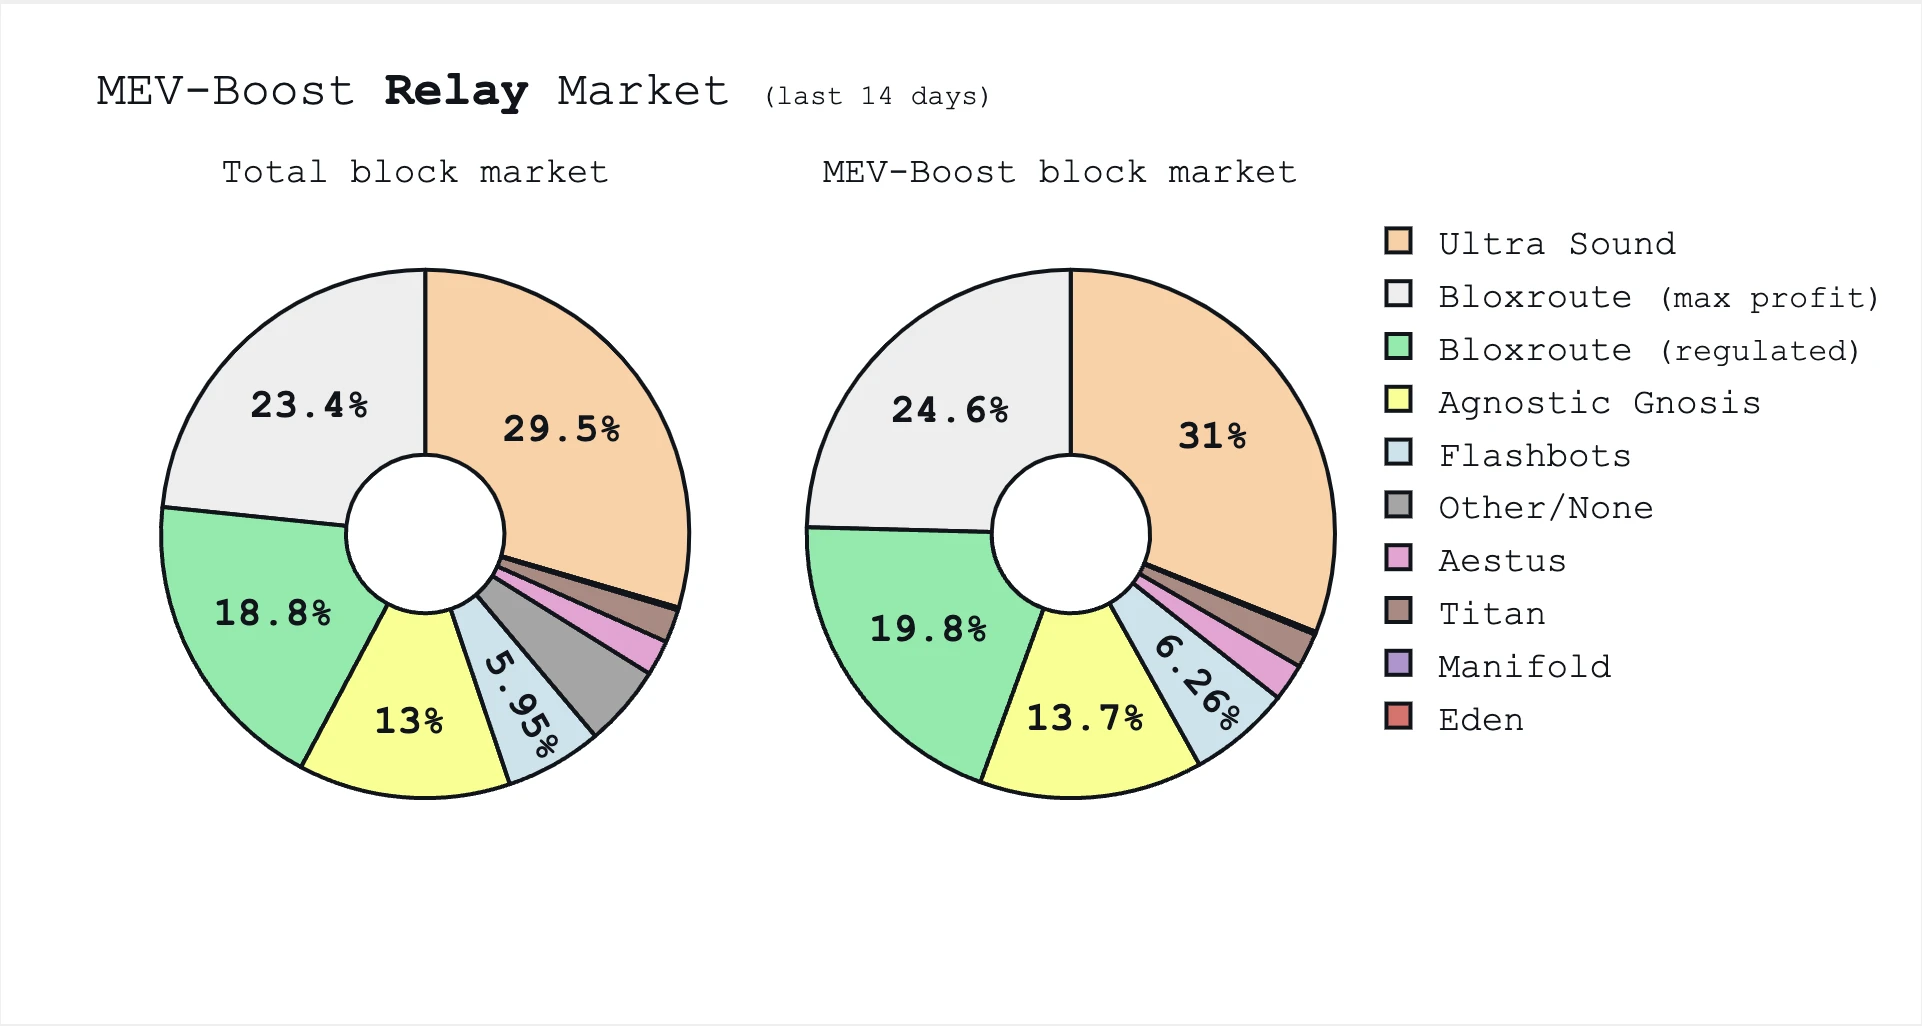Click the Bloxroute (max profit) legend swatch

pos(1398,294)
